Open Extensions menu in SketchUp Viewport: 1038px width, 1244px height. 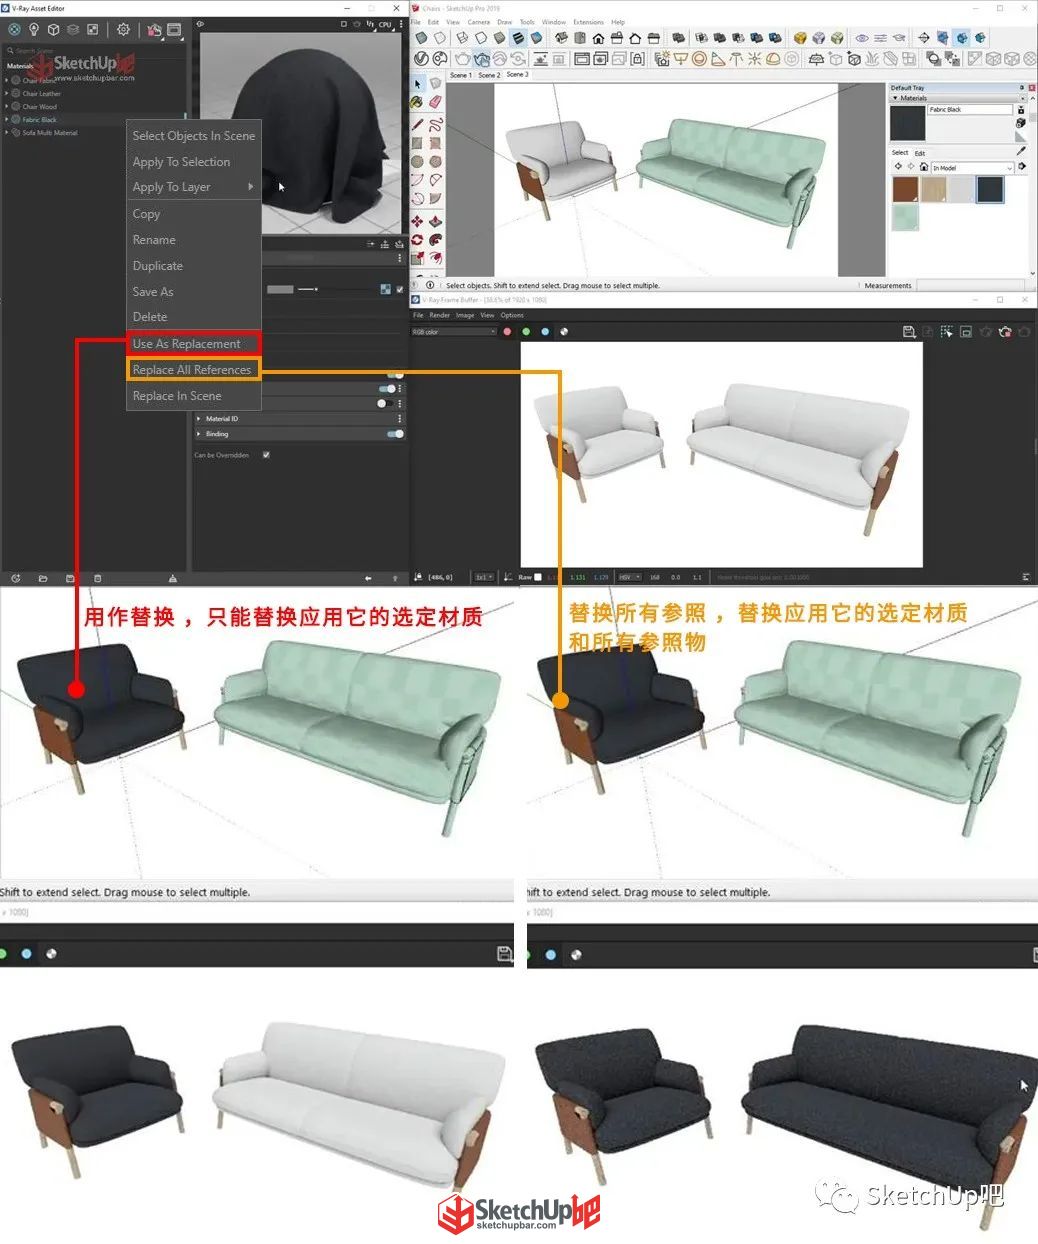tap(588, 22)
